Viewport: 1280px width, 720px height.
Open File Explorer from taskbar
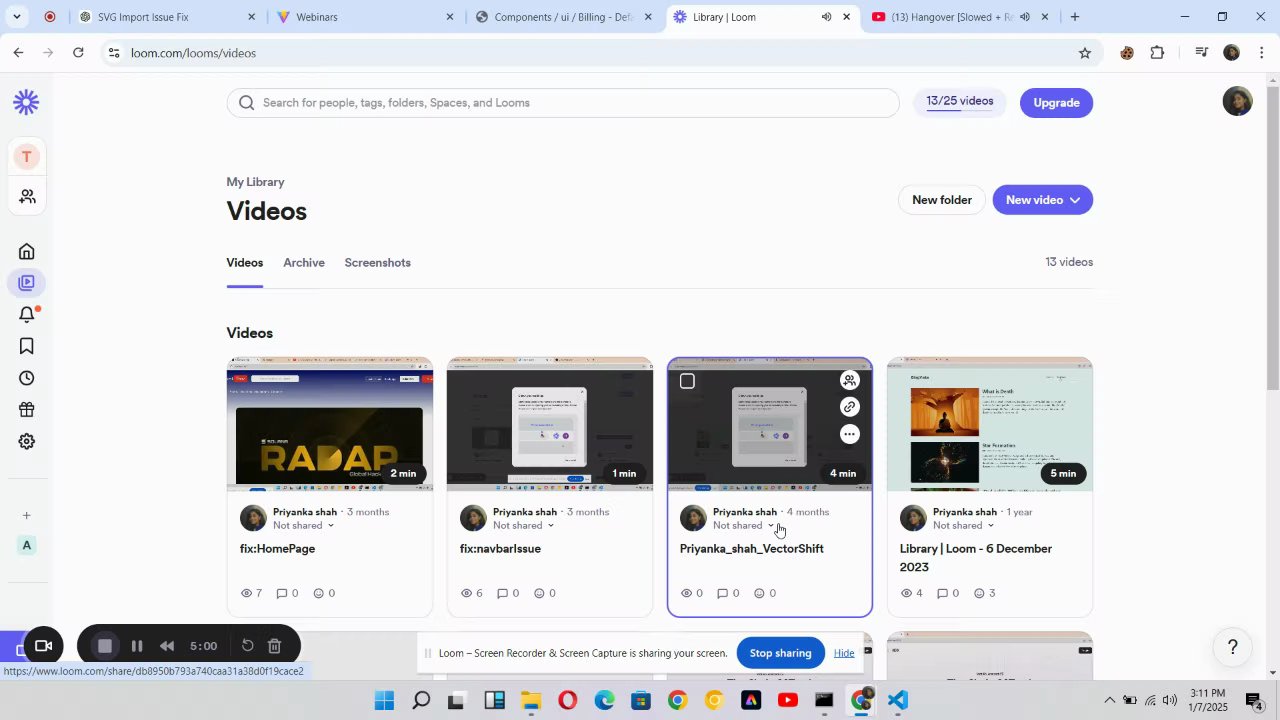(531, 700)
